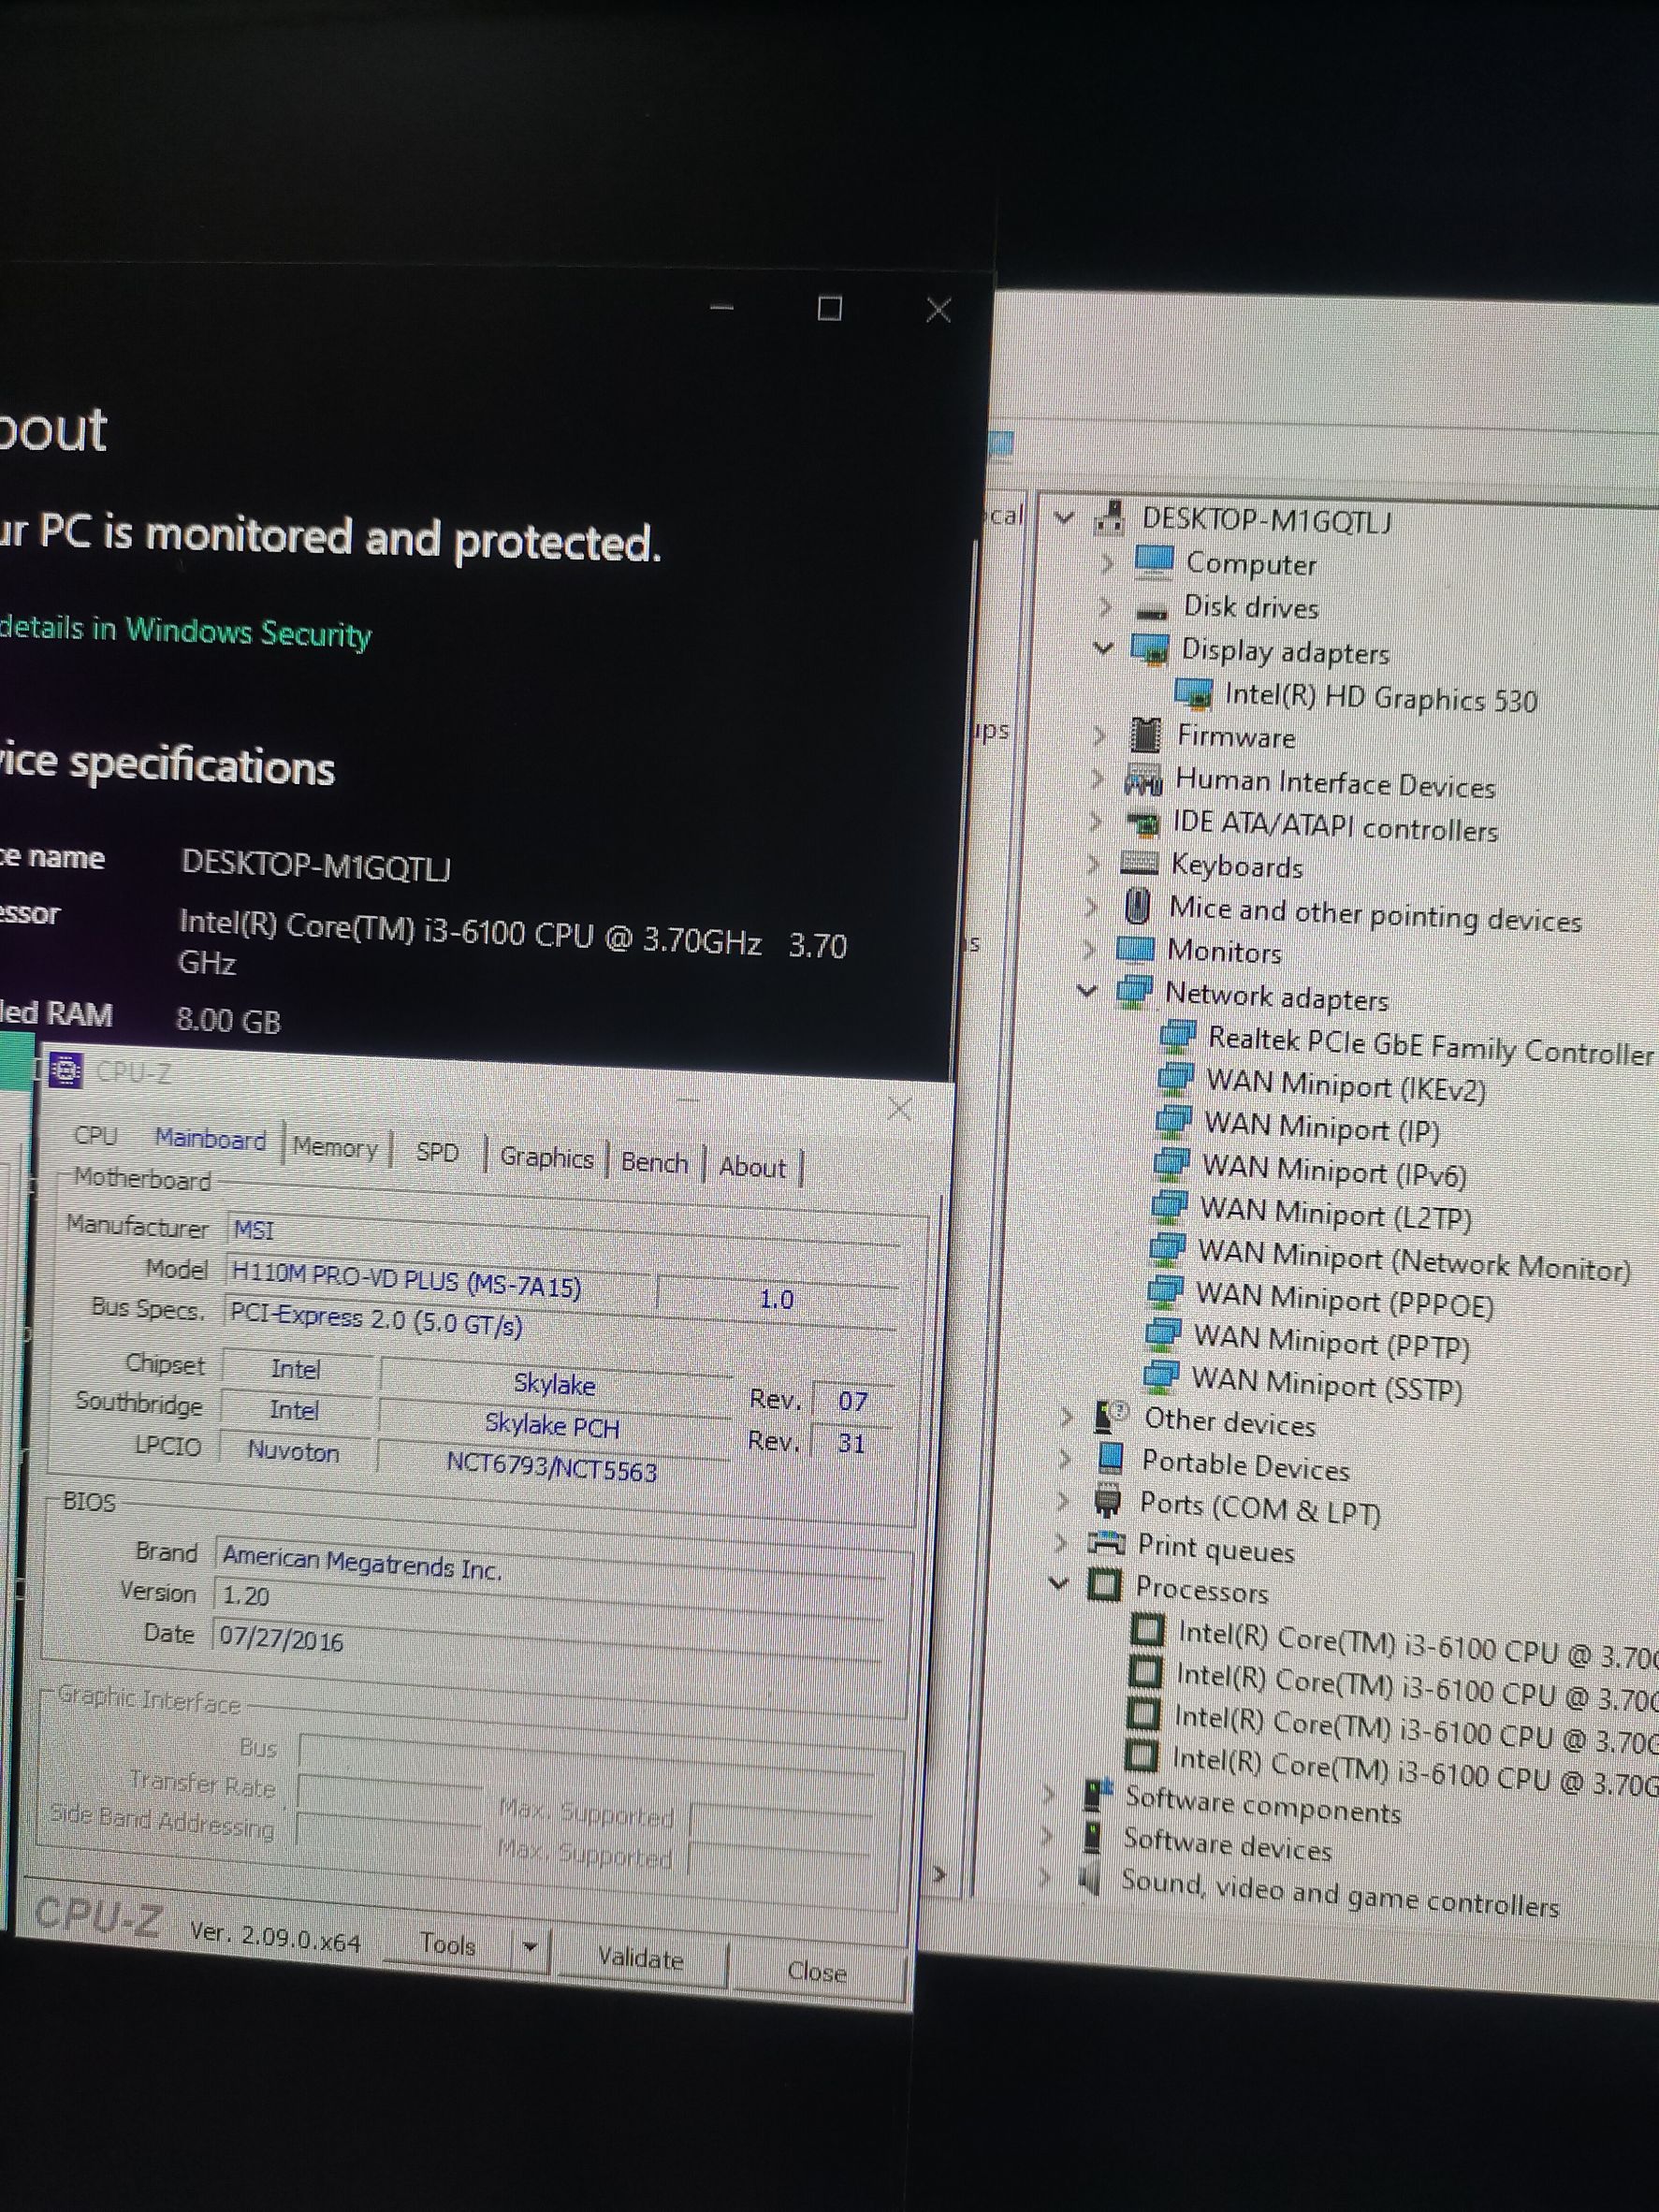Collapse the Display adapters tree node

tap(1103, 648)
